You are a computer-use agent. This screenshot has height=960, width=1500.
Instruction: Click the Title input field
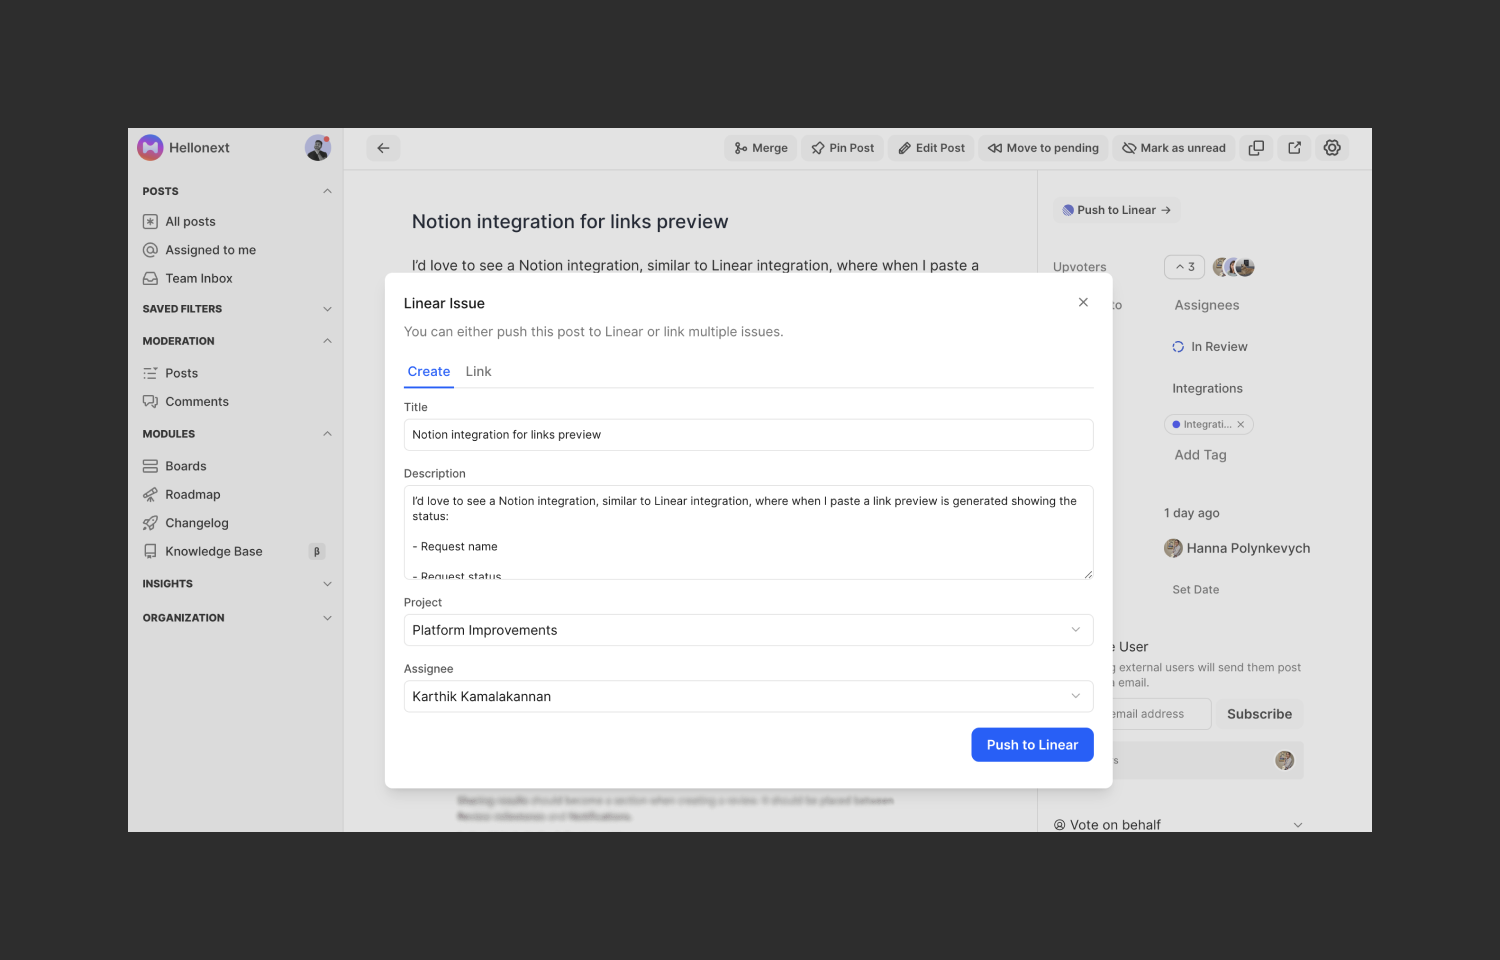point(748,435)
